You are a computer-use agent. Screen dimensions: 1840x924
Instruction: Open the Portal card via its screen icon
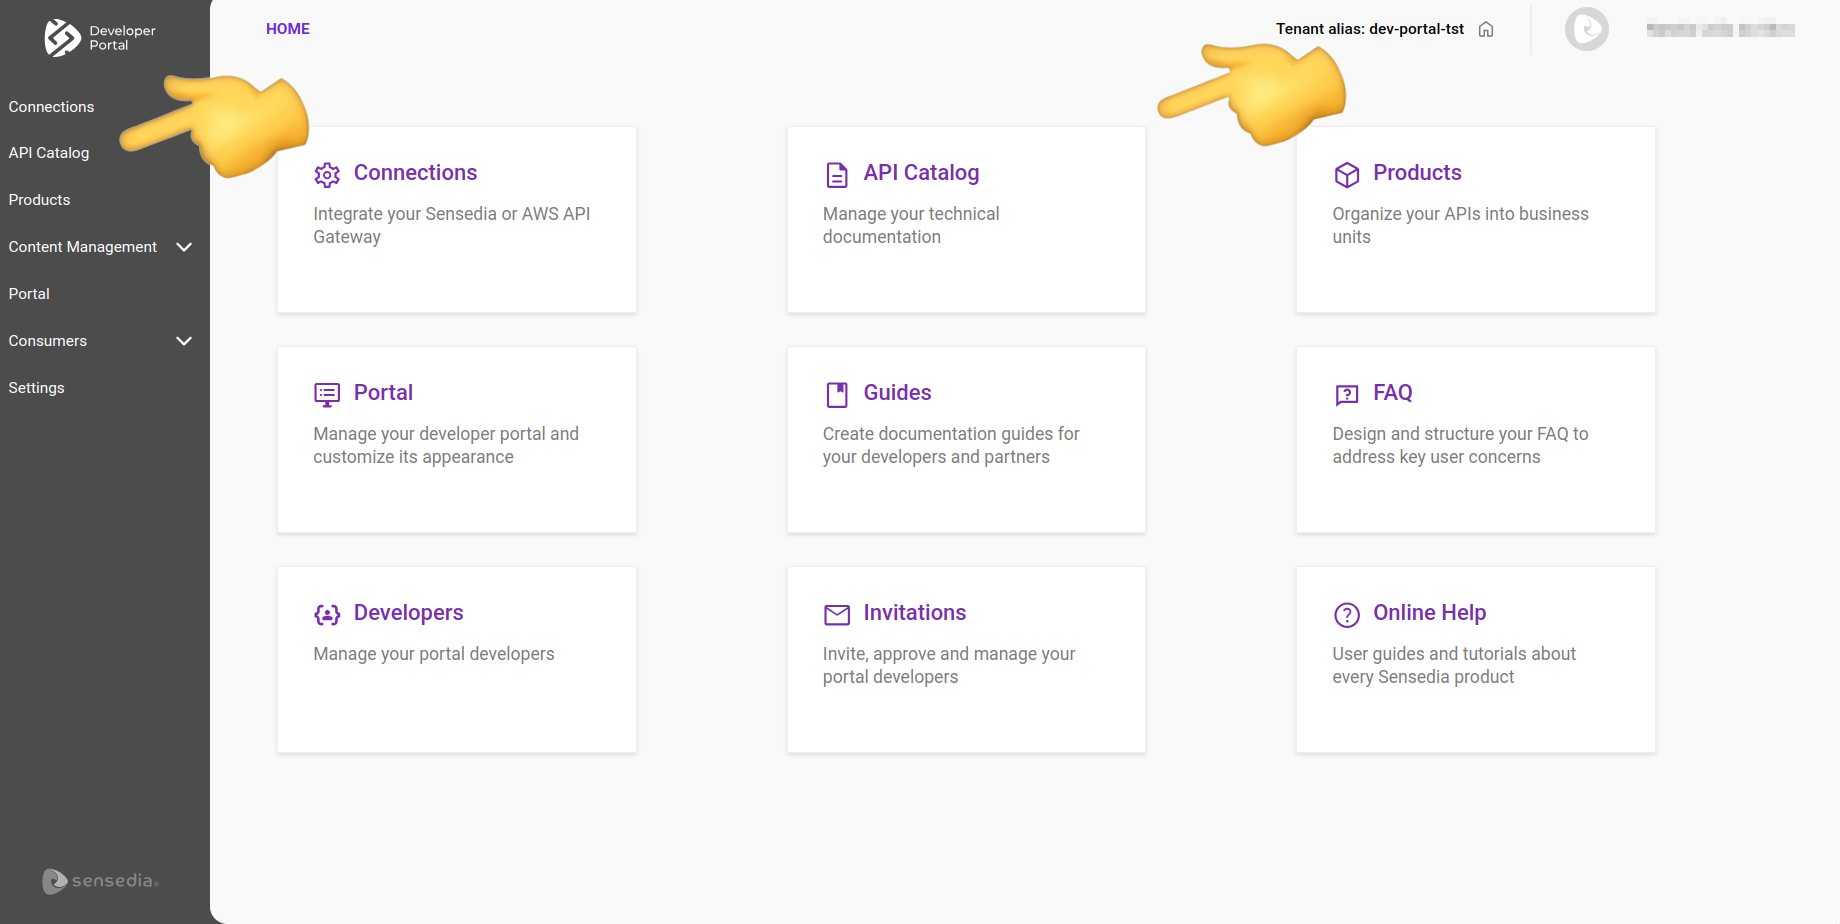pos(326,394)
